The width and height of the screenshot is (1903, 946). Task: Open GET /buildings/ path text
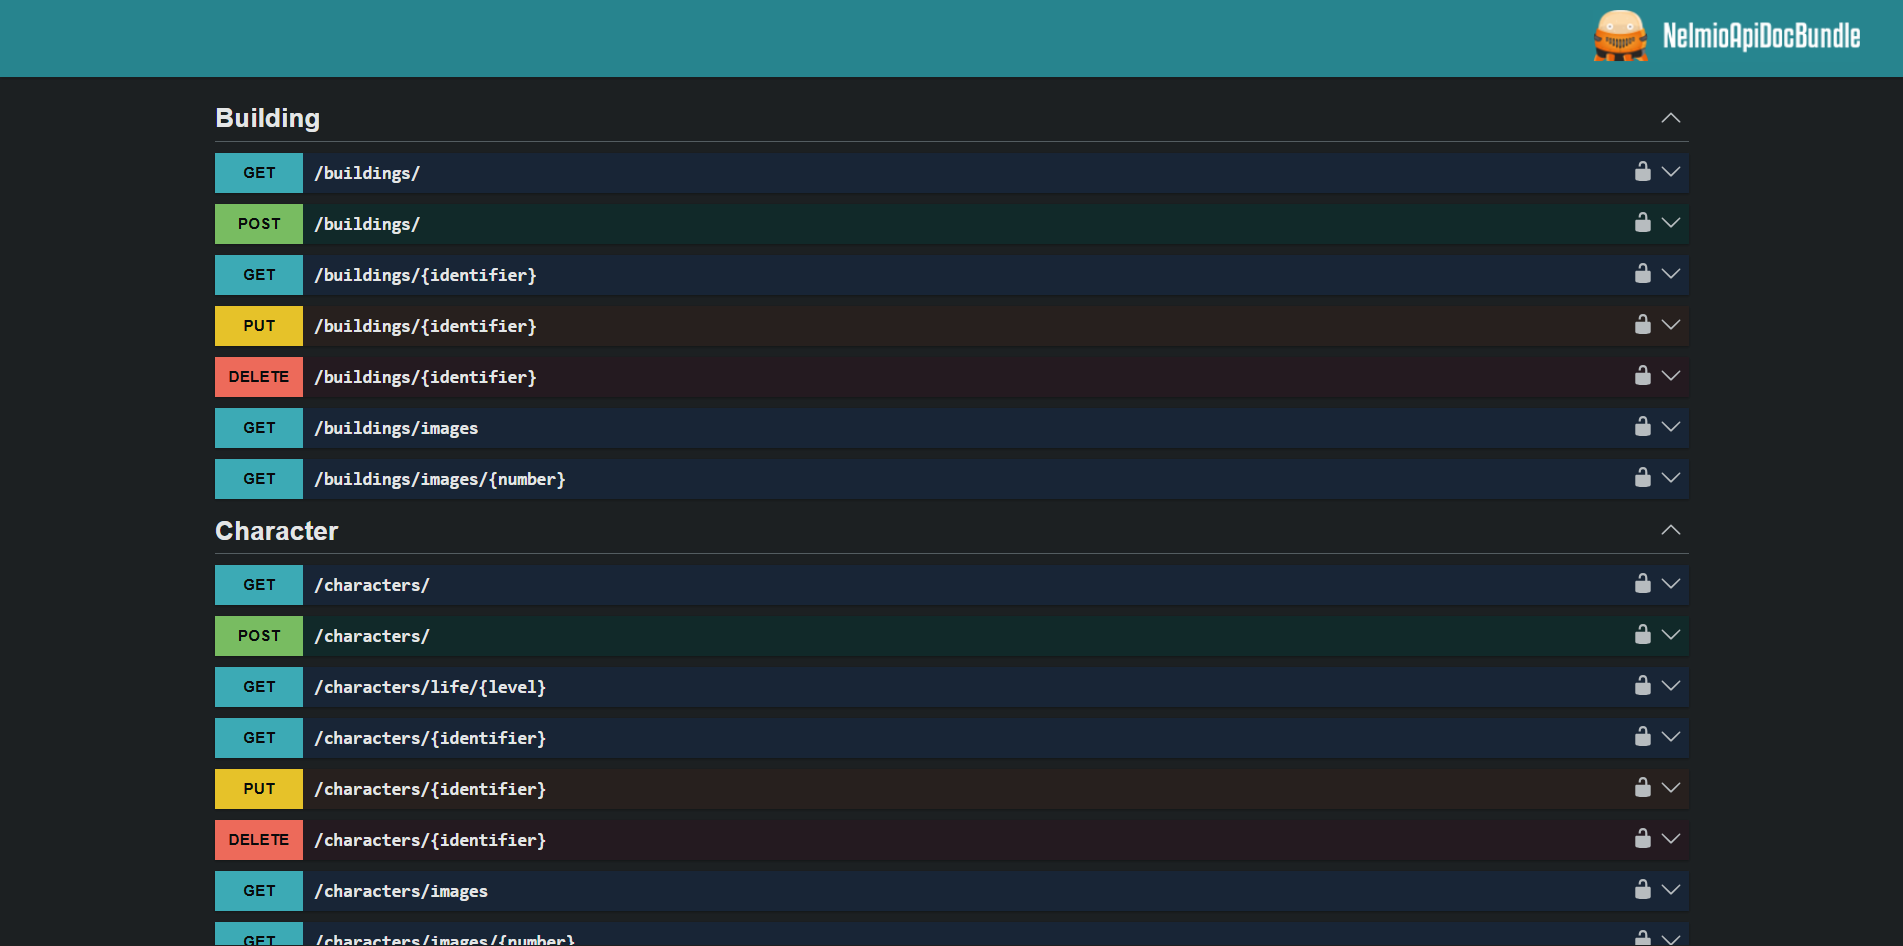tap(367, 173)
